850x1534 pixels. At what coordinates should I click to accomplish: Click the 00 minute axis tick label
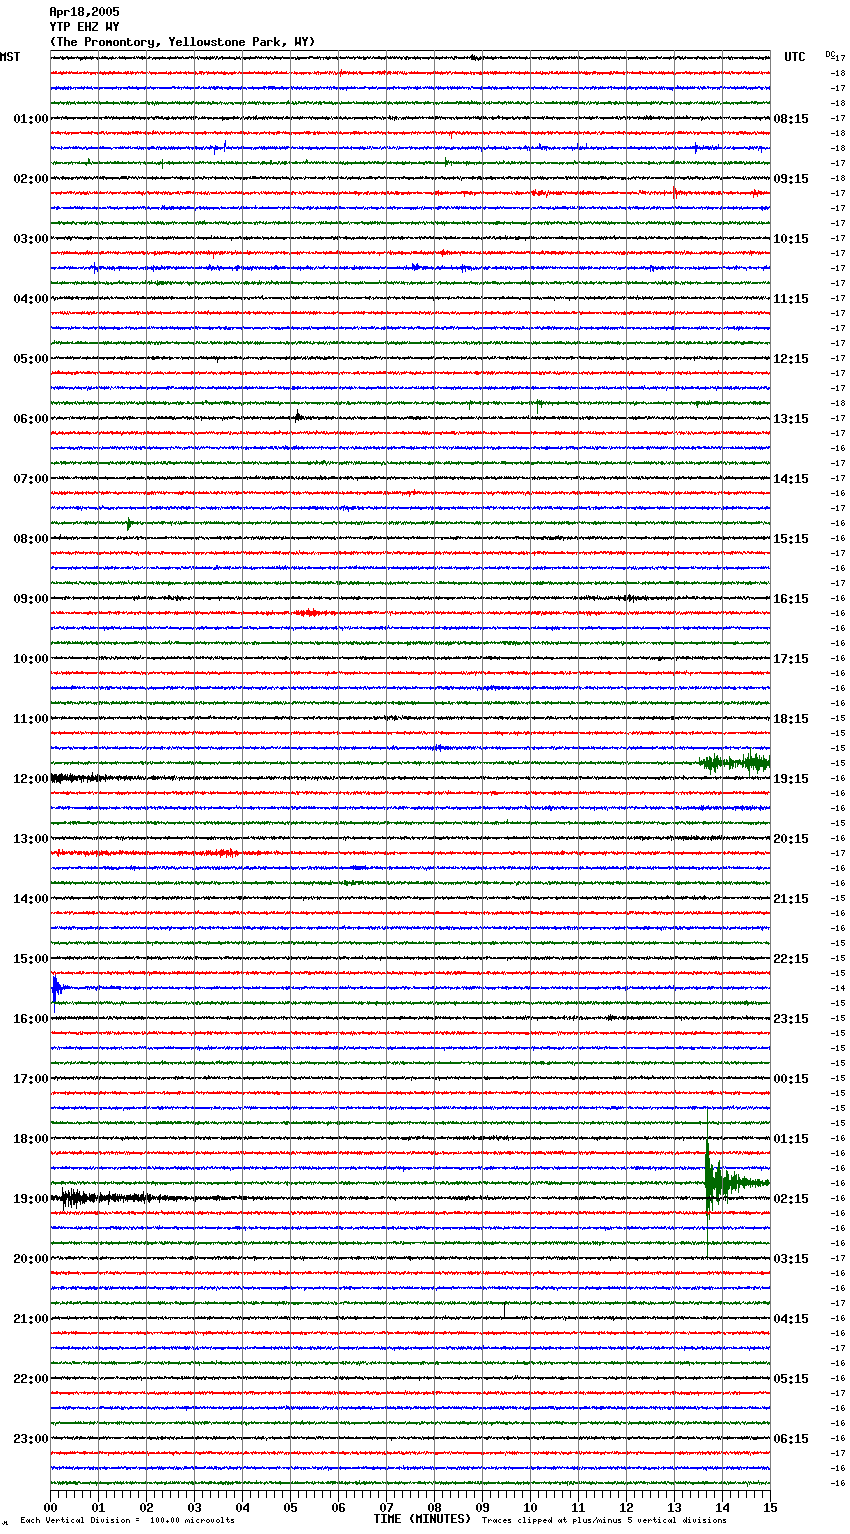point(50,1507)
